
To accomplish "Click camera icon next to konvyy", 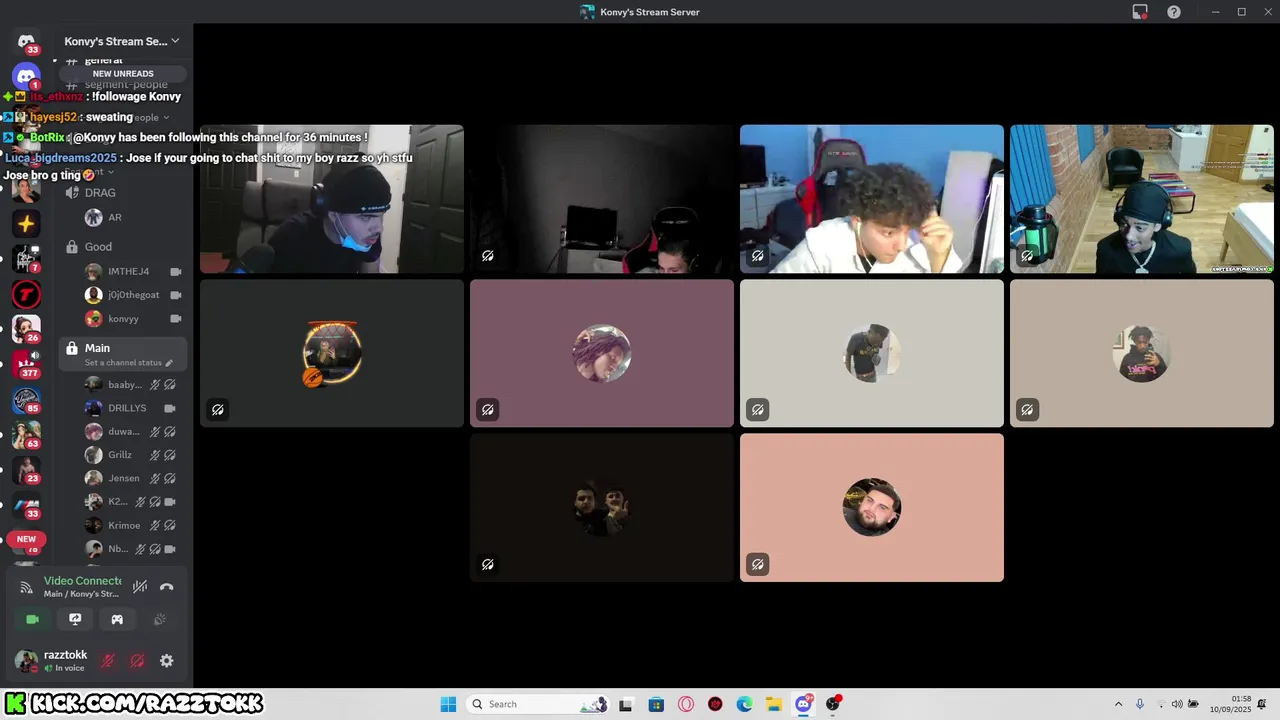I will click(176, 319).
